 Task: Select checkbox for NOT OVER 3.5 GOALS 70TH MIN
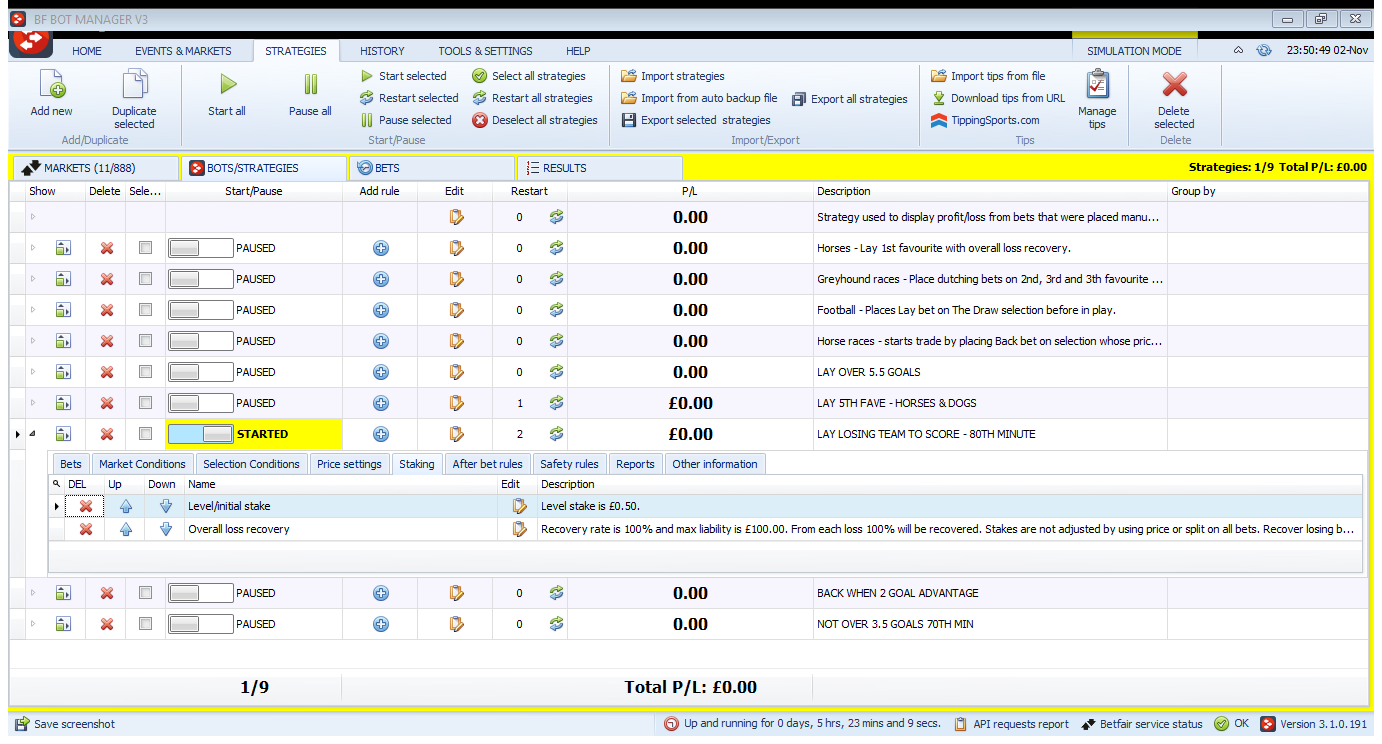(x=146, y=624)
